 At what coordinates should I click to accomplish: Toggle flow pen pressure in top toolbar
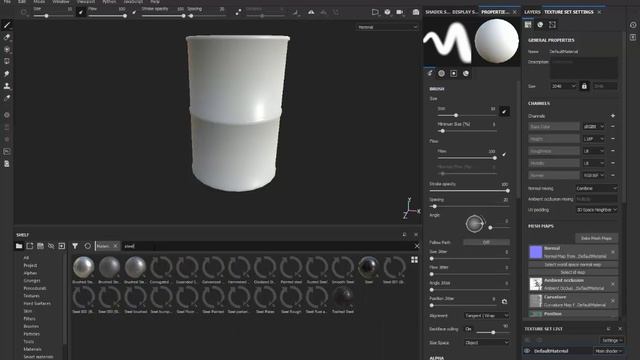pyautogui.click(x=134, y=12)
